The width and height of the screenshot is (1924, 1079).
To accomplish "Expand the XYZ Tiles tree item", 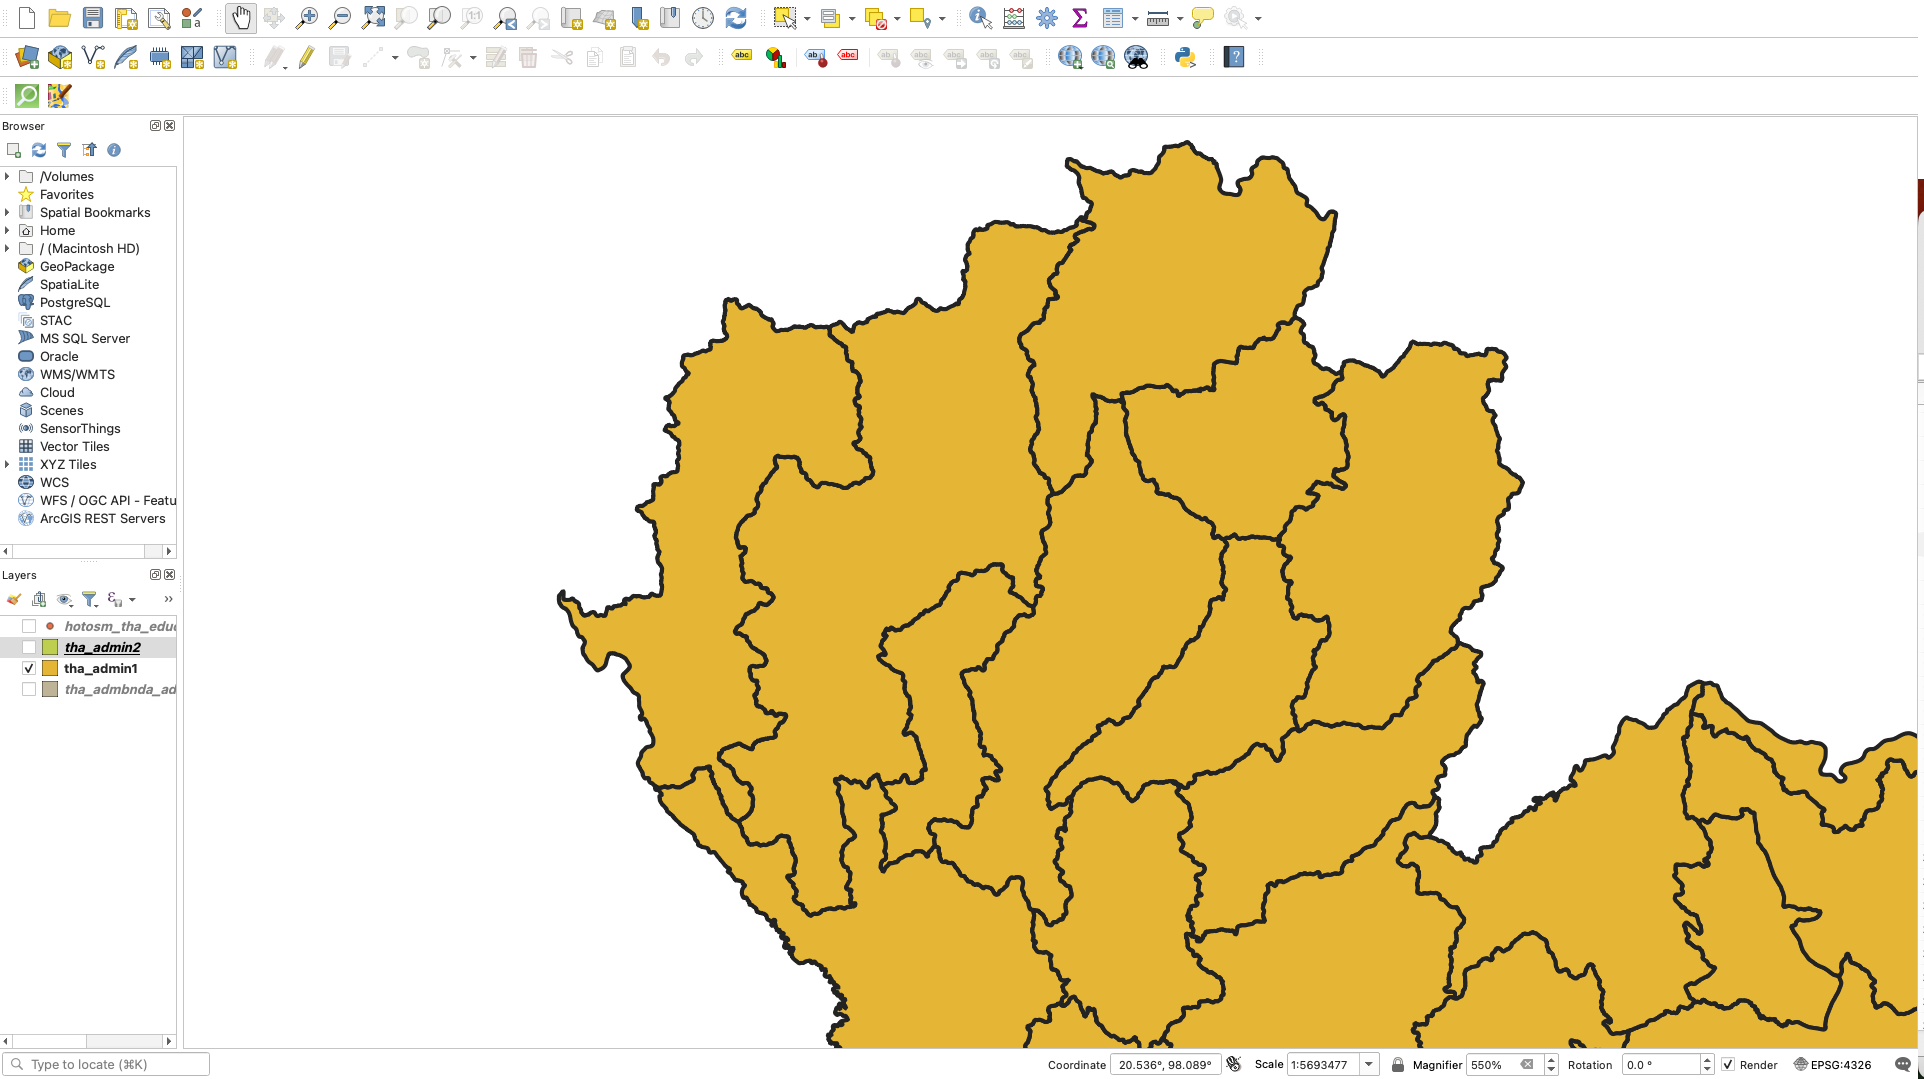I will [x=8, y=465].
